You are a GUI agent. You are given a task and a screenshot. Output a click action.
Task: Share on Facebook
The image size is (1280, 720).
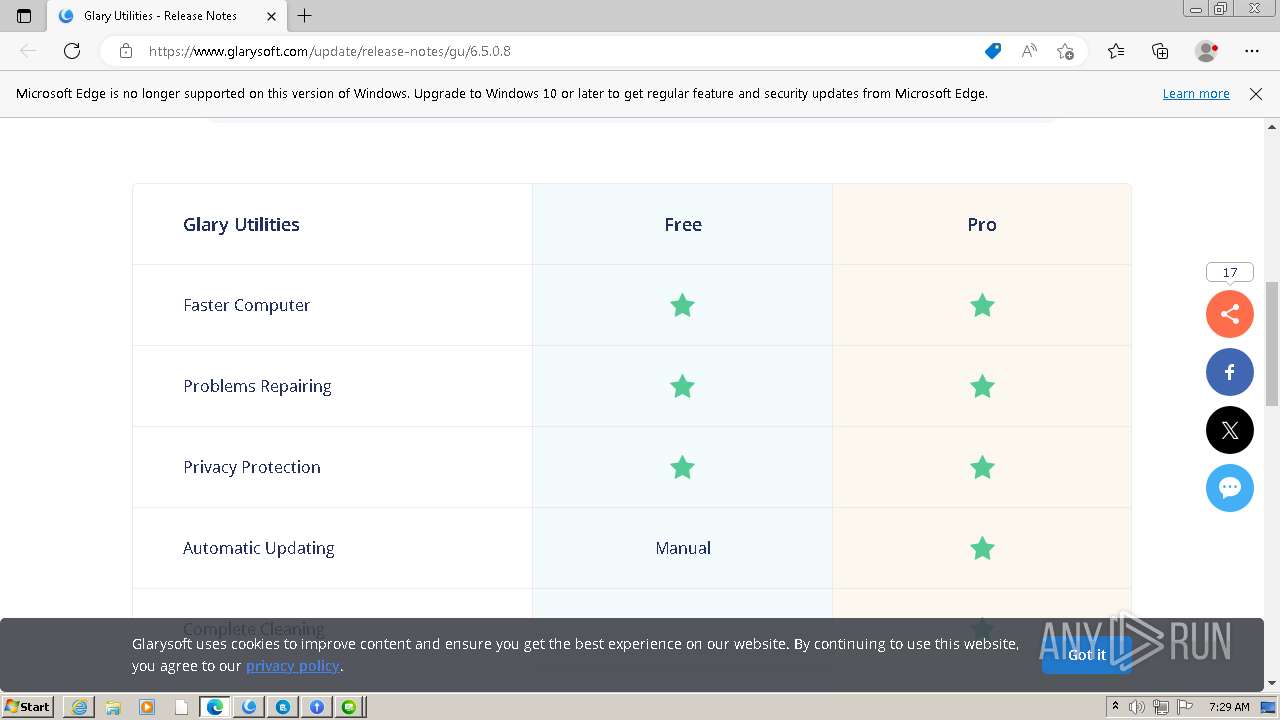(1230, 372)
